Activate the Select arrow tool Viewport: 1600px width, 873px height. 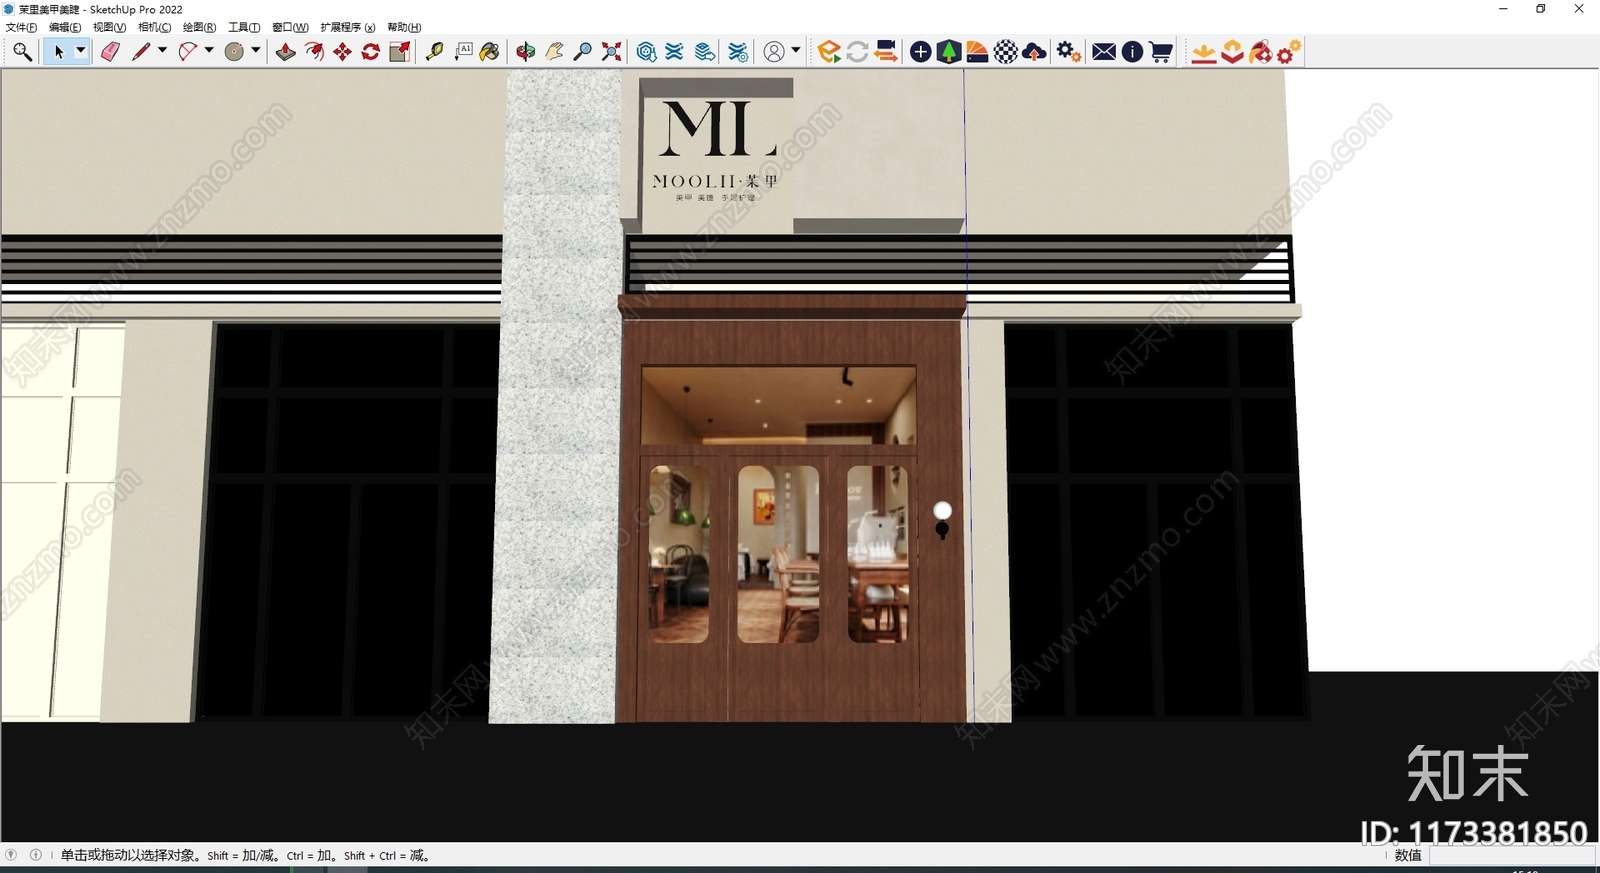pos(58,52)
